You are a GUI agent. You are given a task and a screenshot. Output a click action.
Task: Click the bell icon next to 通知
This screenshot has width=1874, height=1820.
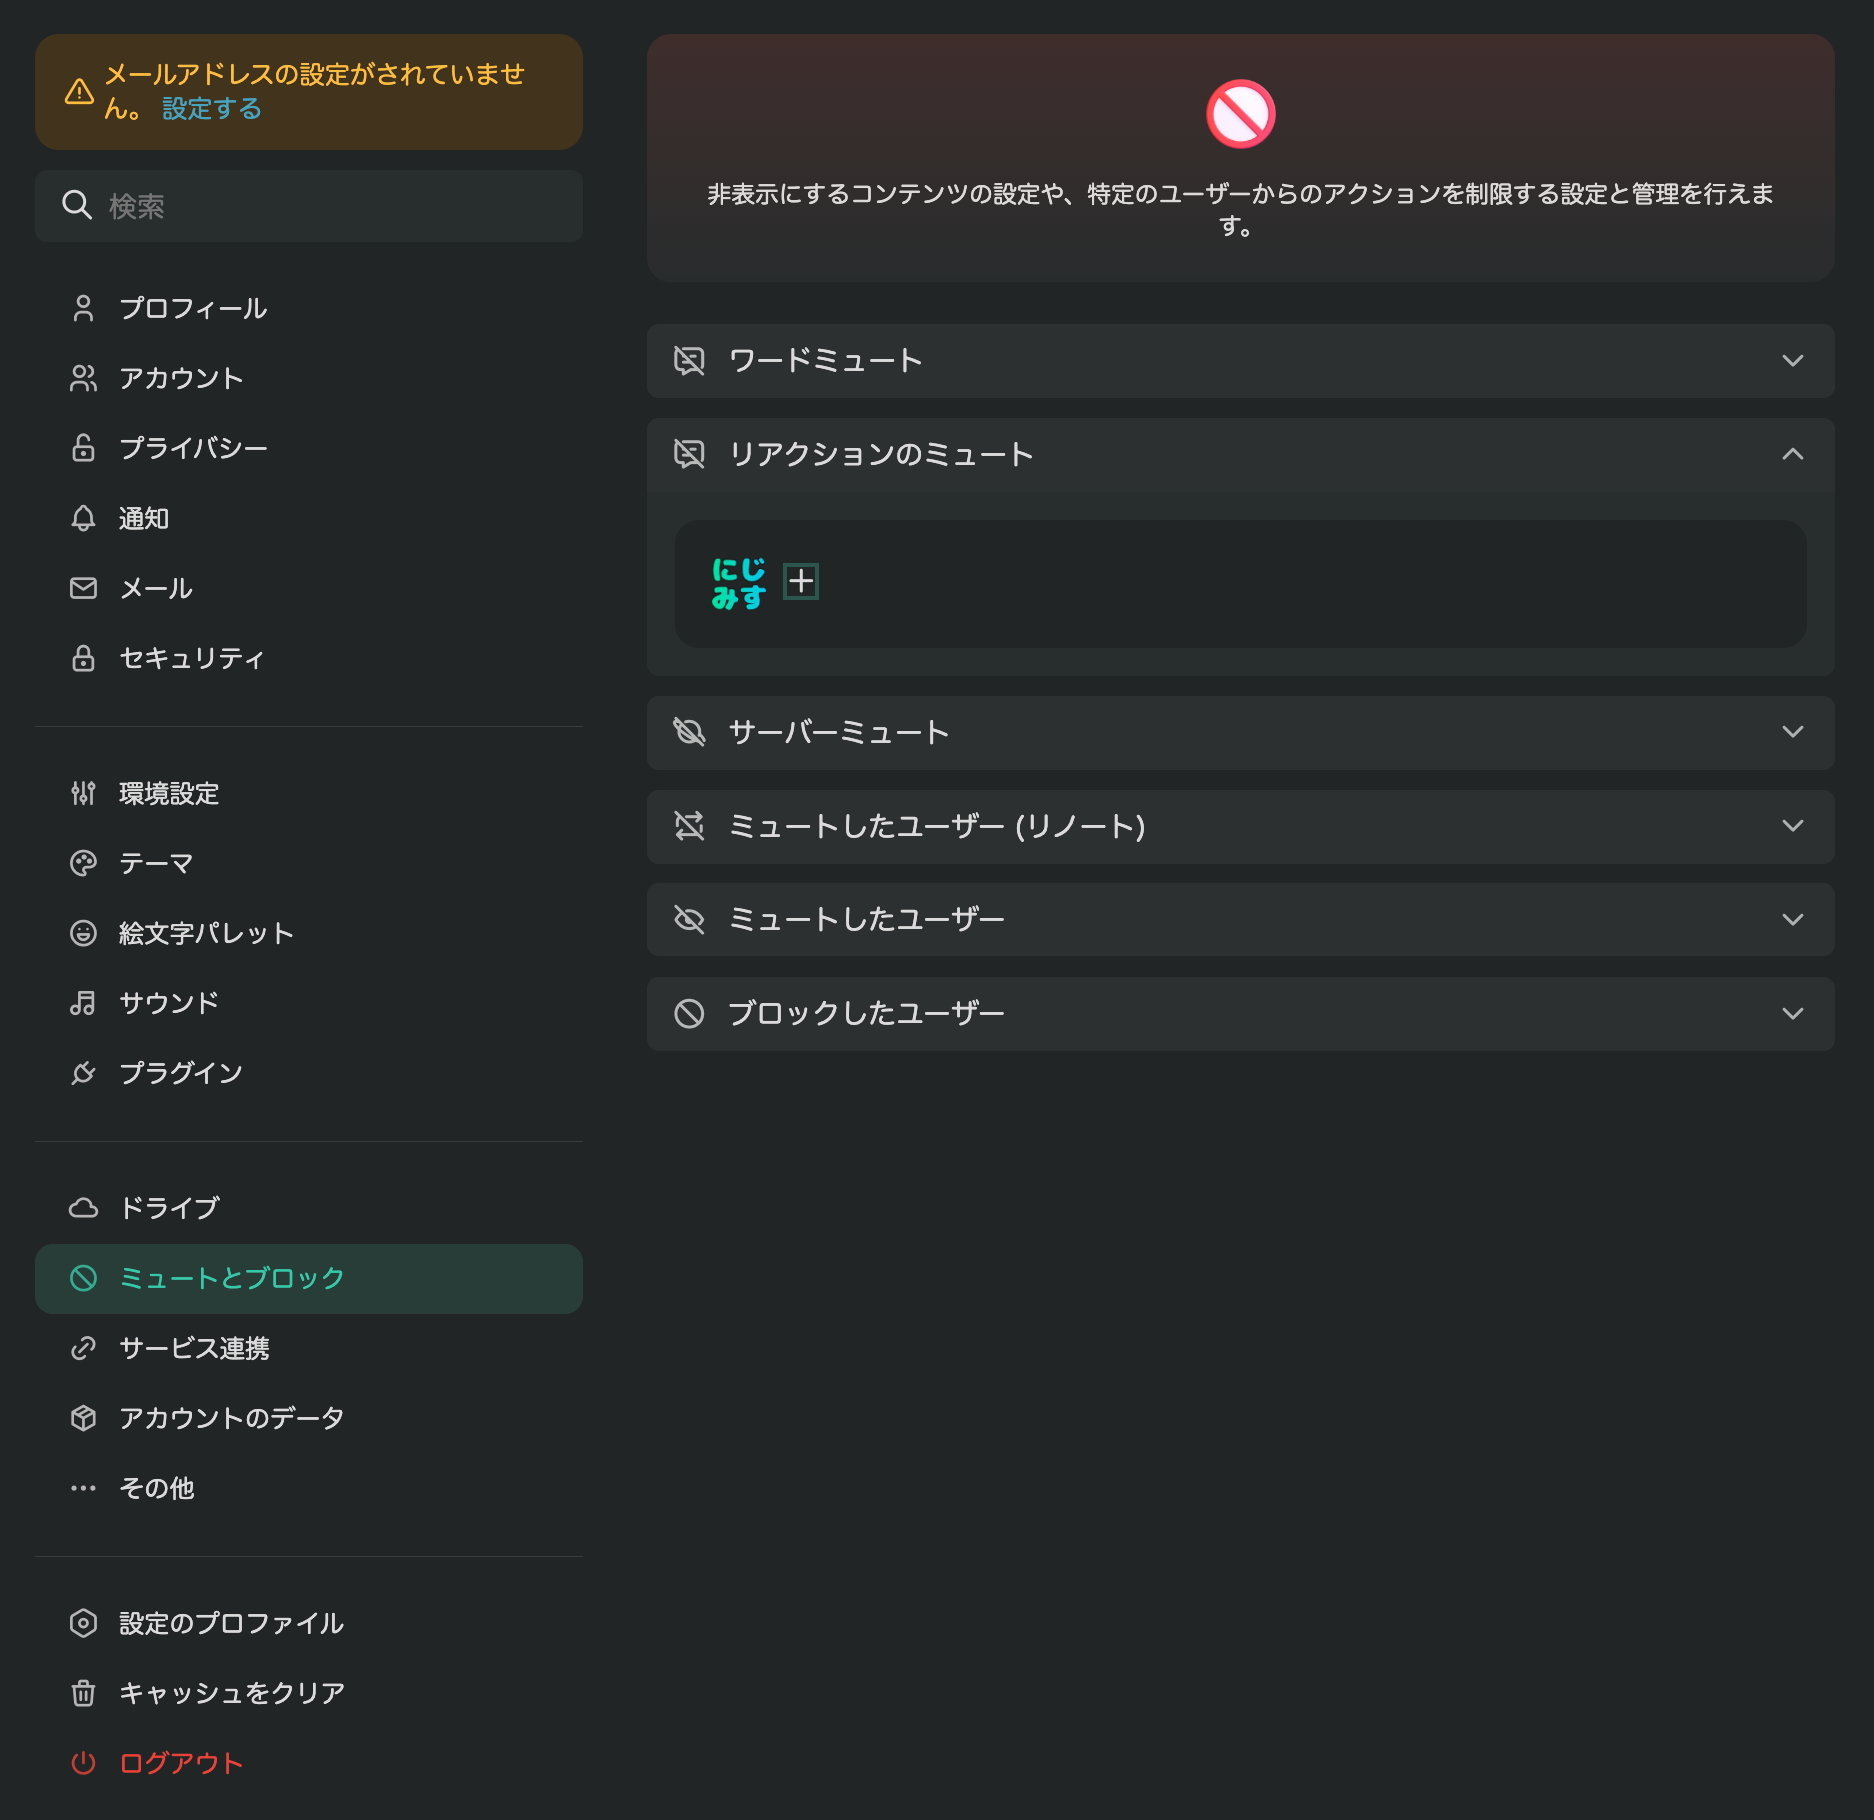[x=83, y=518]
